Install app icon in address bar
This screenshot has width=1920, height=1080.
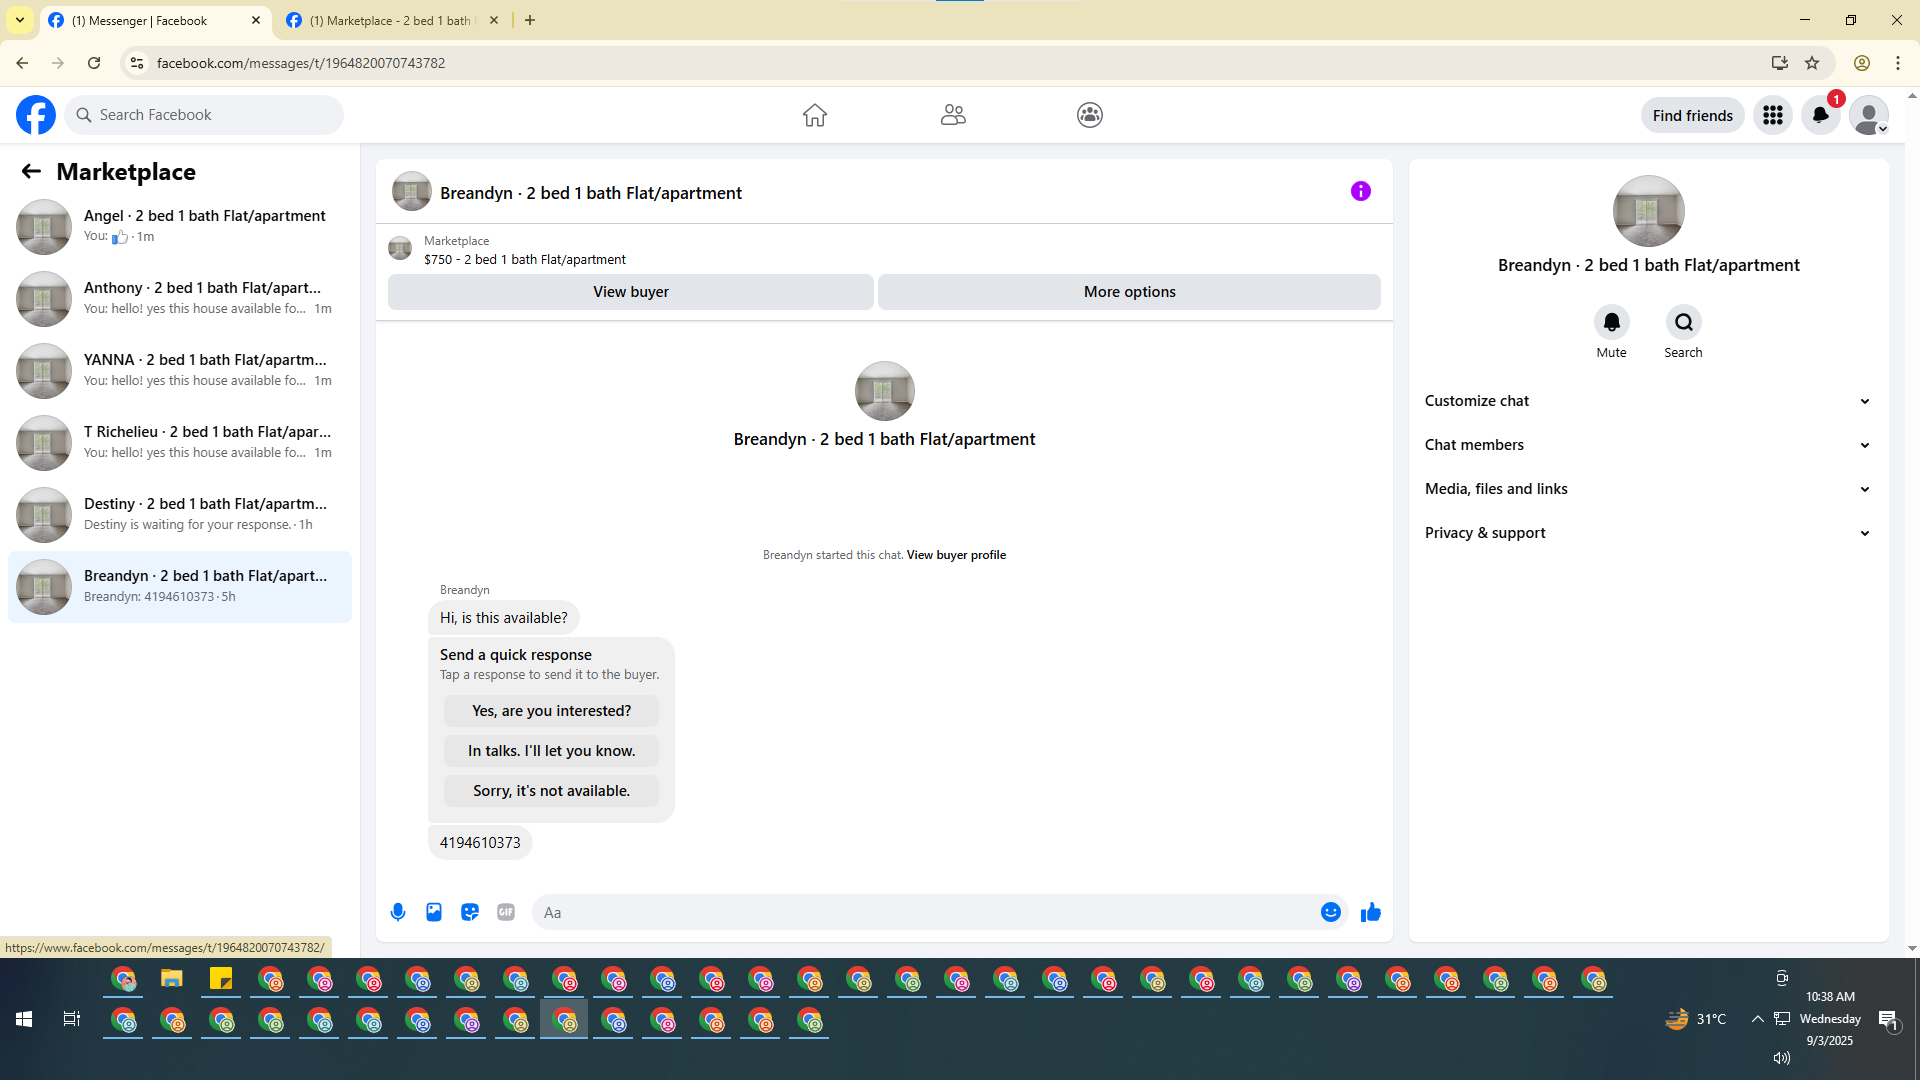point(1780,63)
